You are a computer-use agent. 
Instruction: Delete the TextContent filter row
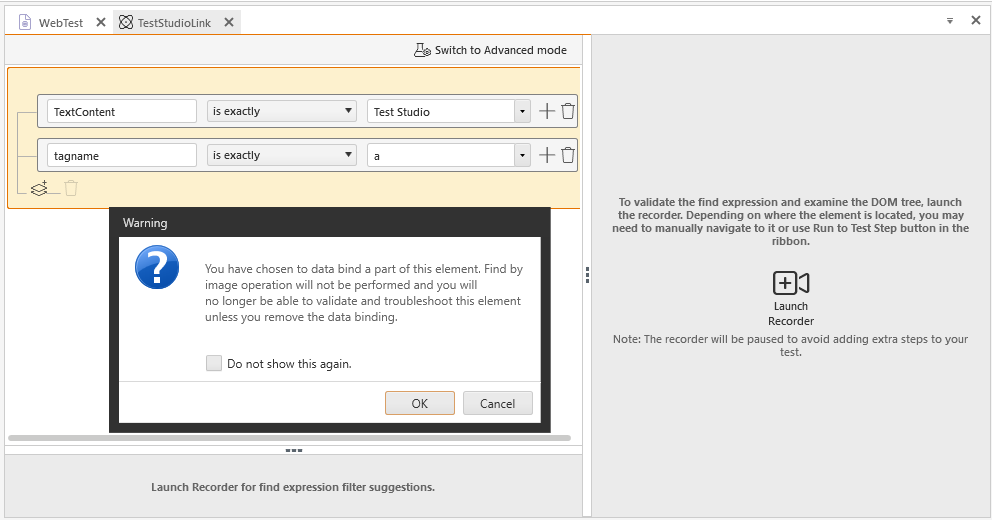(568, 111)
